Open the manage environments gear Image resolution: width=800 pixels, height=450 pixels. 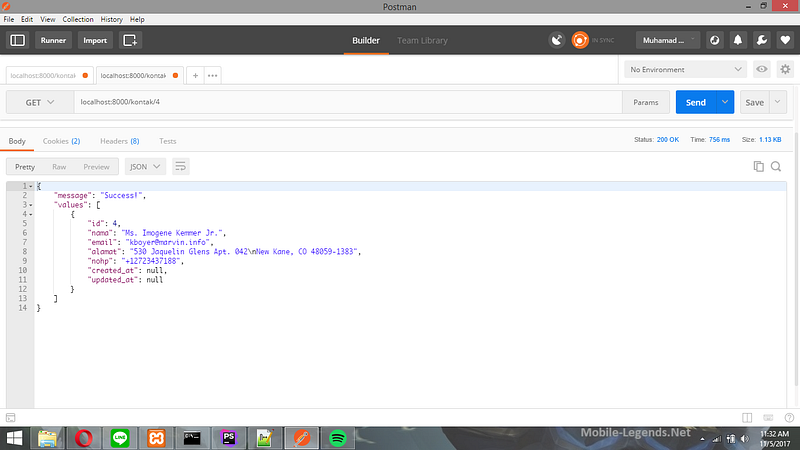(785, 69)
